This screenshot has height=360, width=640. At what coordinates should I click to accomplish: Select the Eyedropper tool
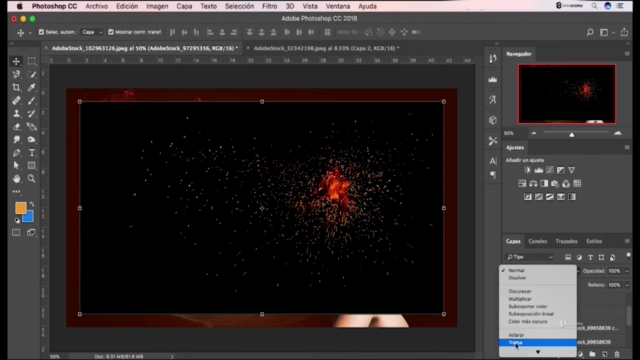[31, 87]
